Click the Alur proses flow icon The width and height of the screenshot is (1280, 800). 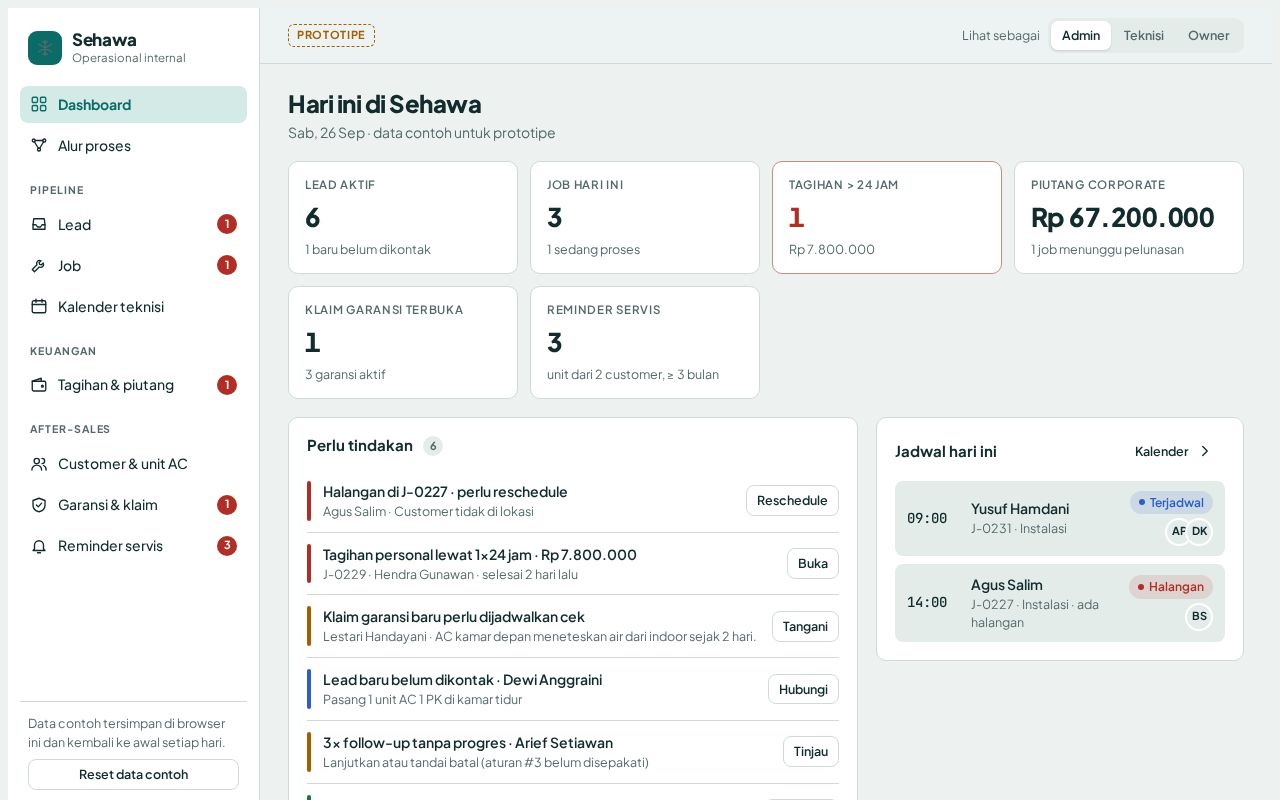click(39, 145)
